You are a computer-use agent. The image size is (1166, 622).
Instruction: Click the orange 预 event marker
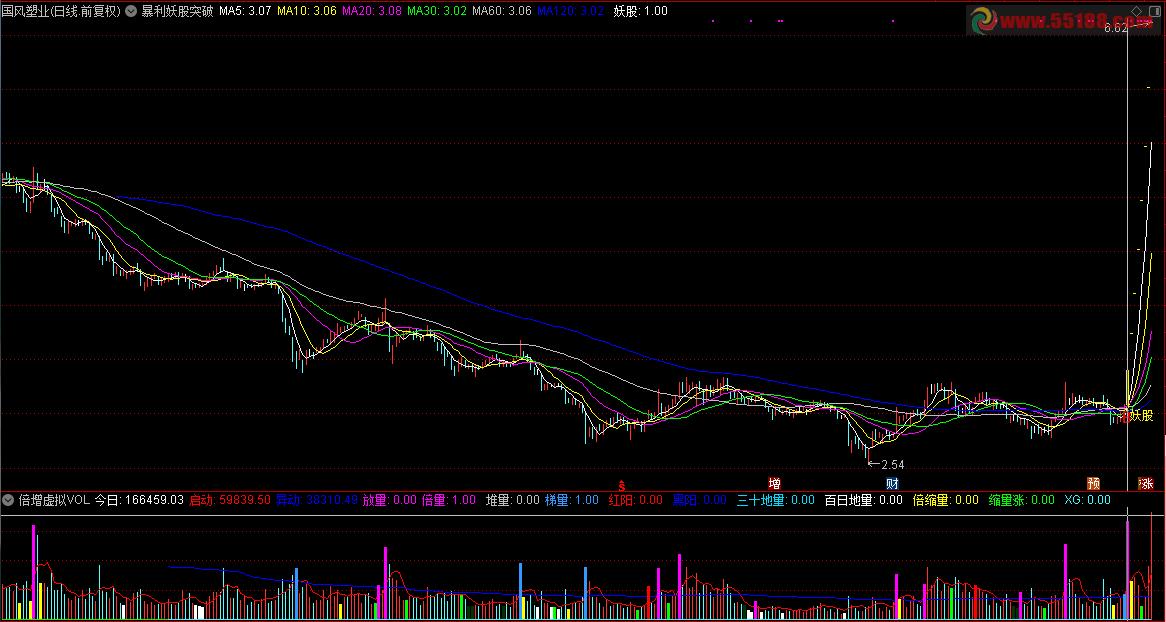[x=1094, y=483]
